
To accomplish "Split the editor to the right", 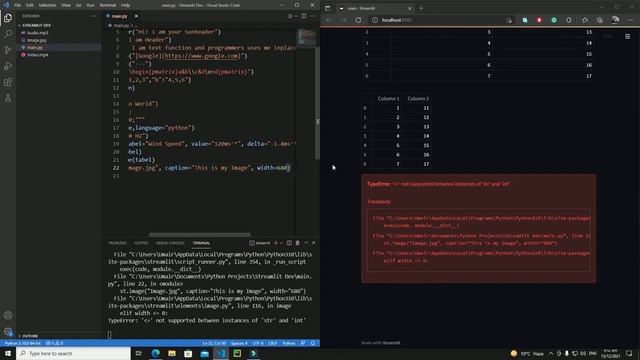I will [304, 16].
